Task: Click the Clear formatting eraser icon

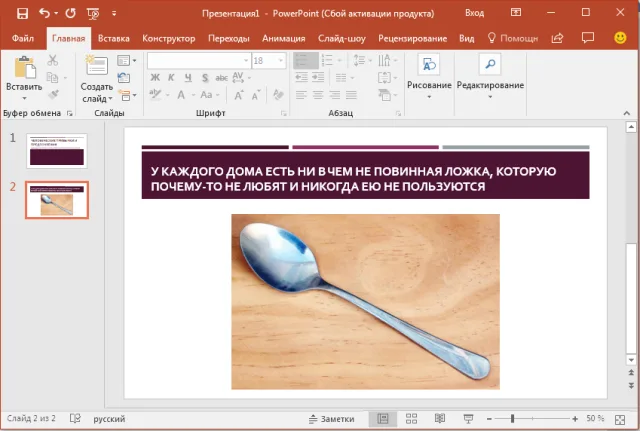Action: click(x=278, y=95)
